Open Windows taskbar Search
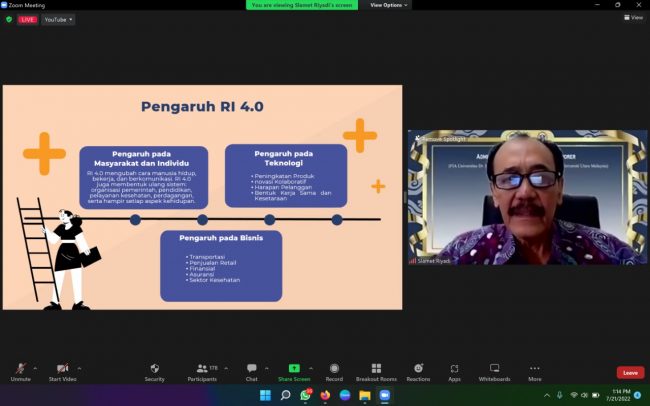 (285, 395)
